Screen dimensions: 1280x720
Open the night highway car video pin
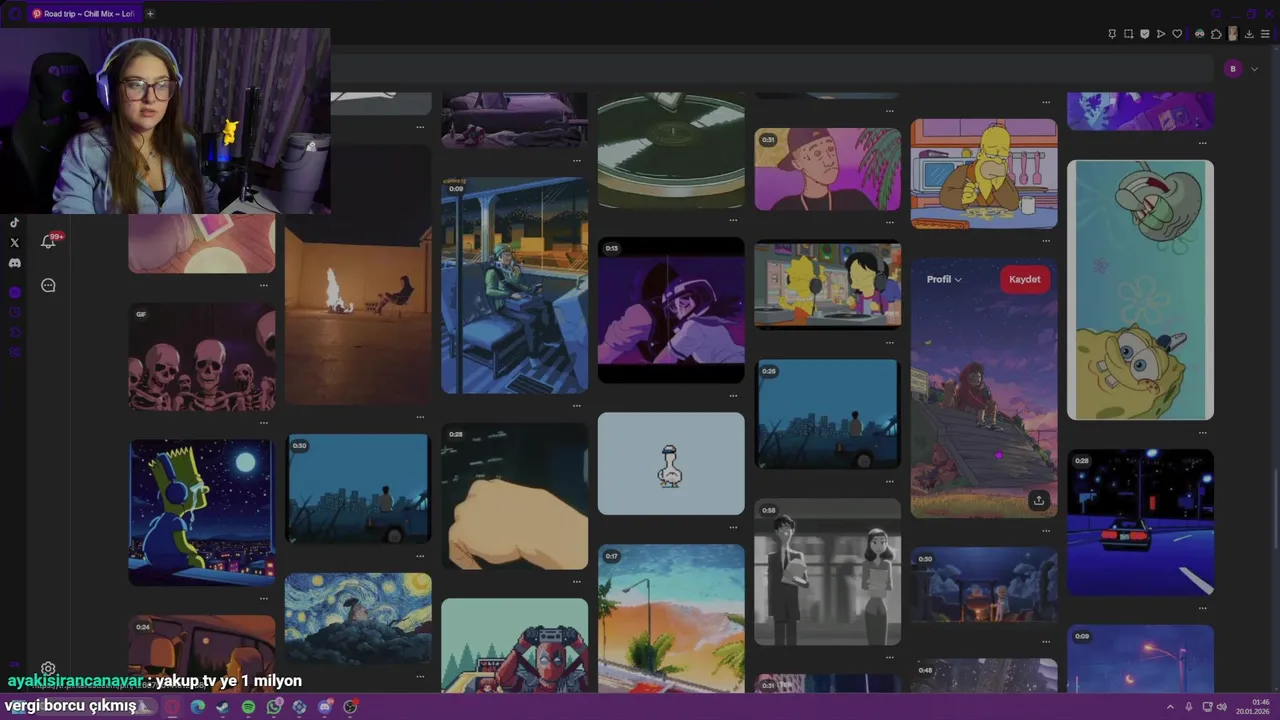pos(1140,522)
